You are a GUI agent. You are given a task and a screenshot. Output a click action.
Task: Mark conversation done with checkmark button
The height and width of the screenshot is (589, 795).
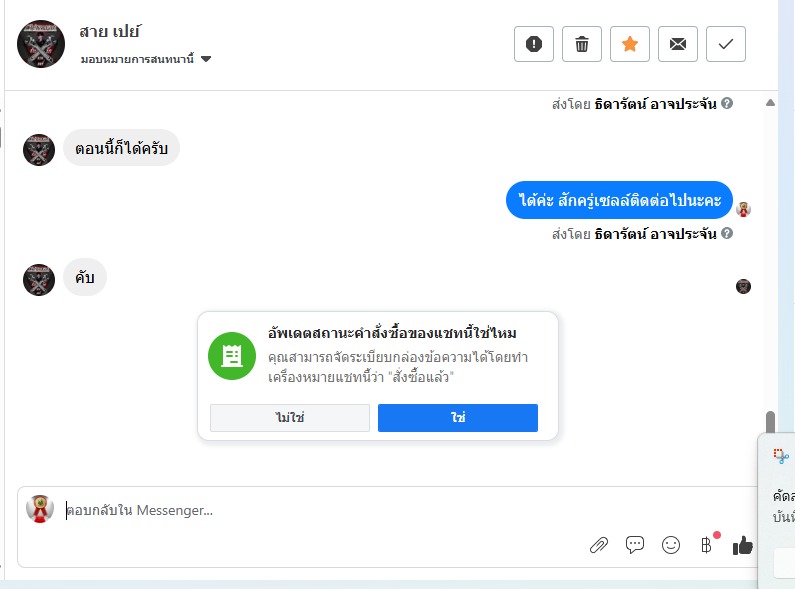click(726, 44)
